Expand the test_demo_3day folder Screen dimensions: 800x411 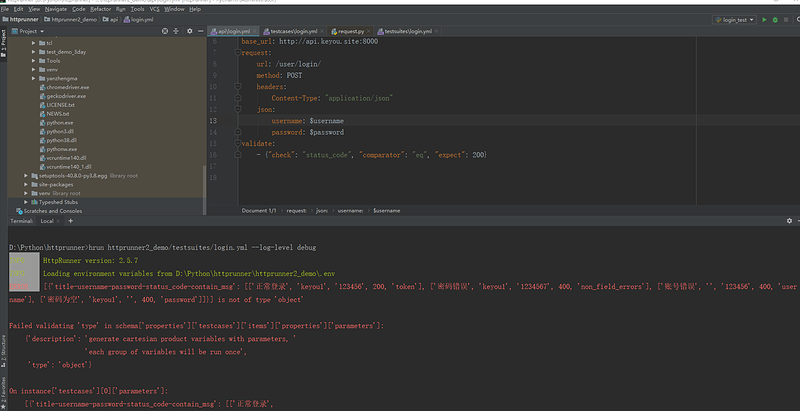coord(34,52)
